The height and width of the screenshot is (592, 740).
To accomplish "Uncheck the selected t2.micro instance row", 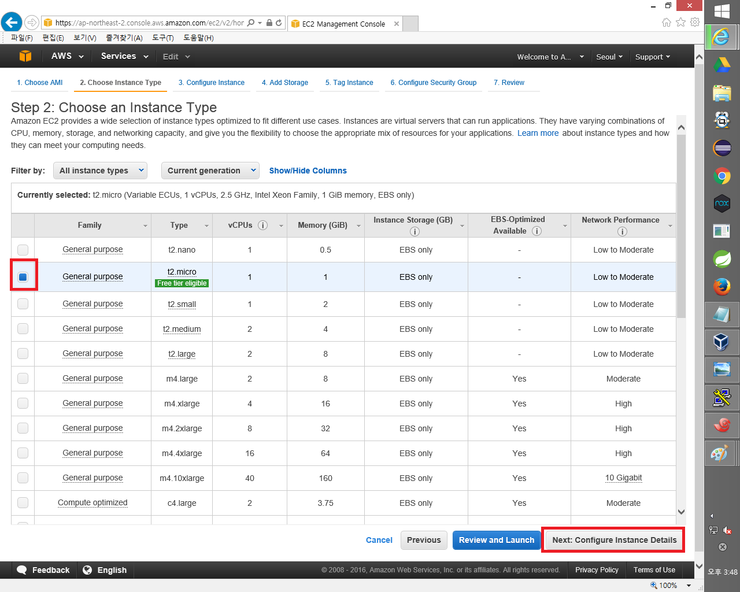I will tap(23, 276).
